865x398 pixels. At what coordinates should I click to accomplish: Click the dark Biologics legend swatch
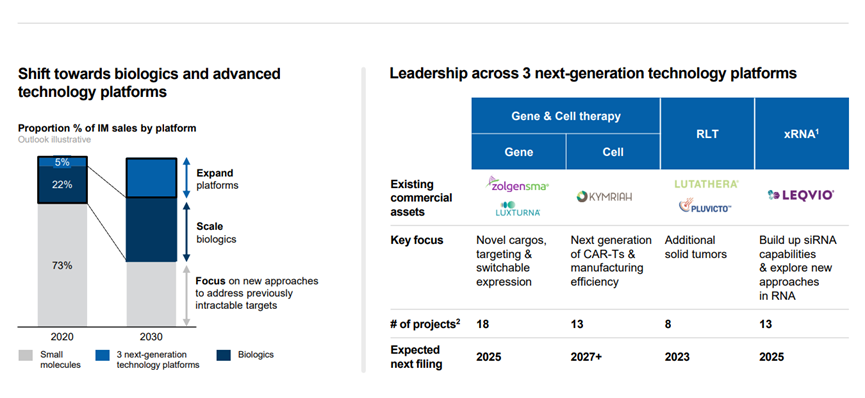click(x=223, y=354)
